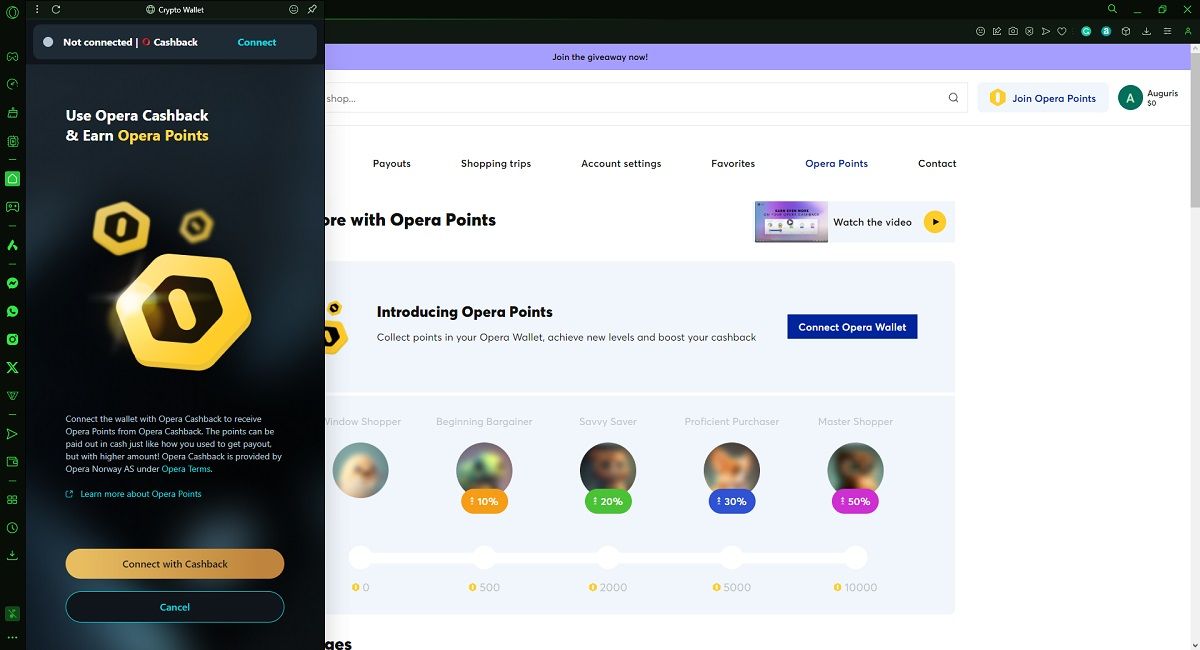
Task: Toggle the ad blocker shield icon
Action: click(x=1029, y=31)
